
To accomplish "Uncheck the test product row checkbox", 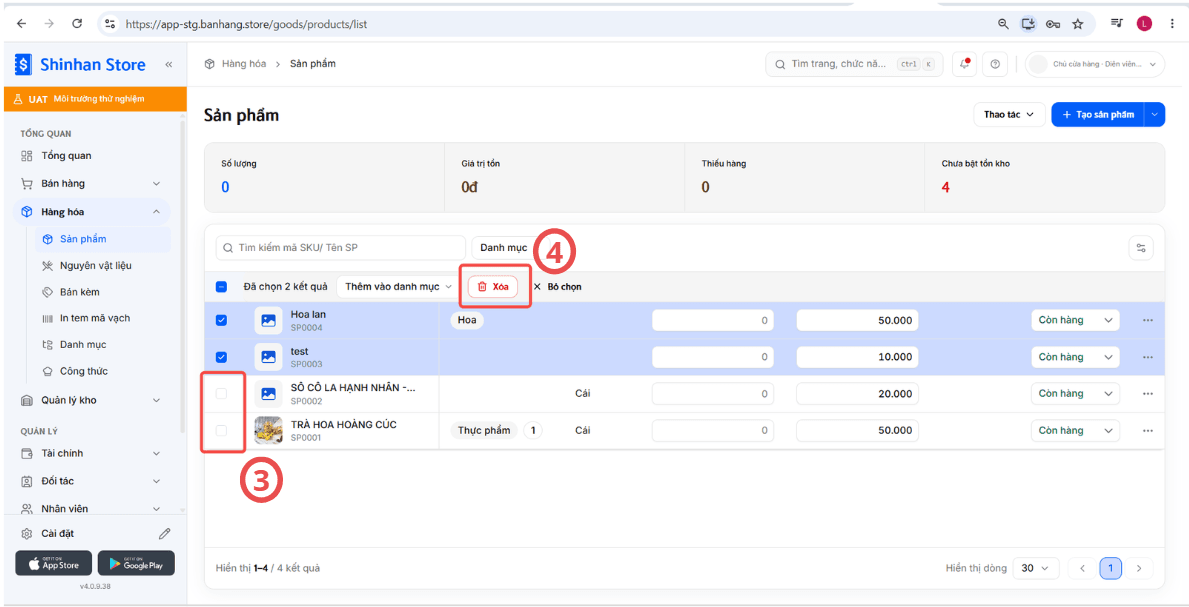I will pos(221,357).
